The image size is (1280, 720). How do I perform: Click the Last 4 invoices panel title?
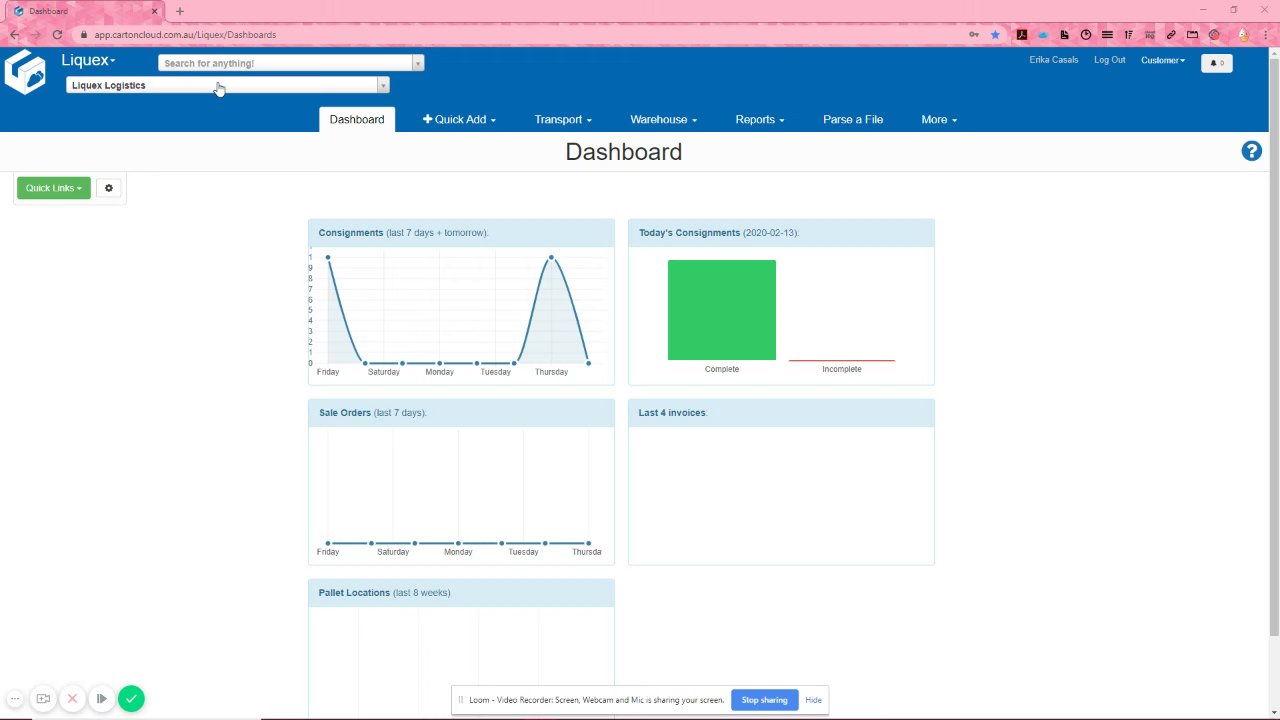tap(672, 413)
